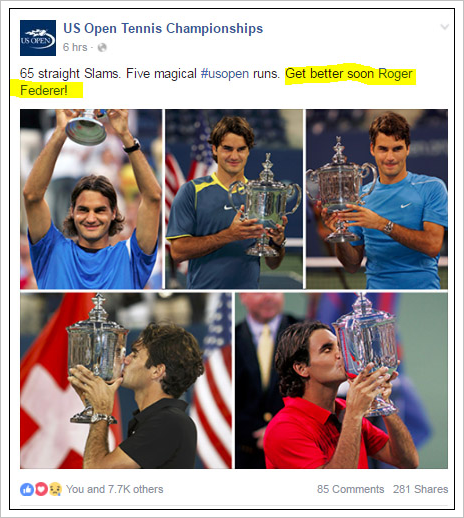Open photo with Swiss flag and trophy kiss
This screenshot has width=464, height=518.
coord(126,381)
